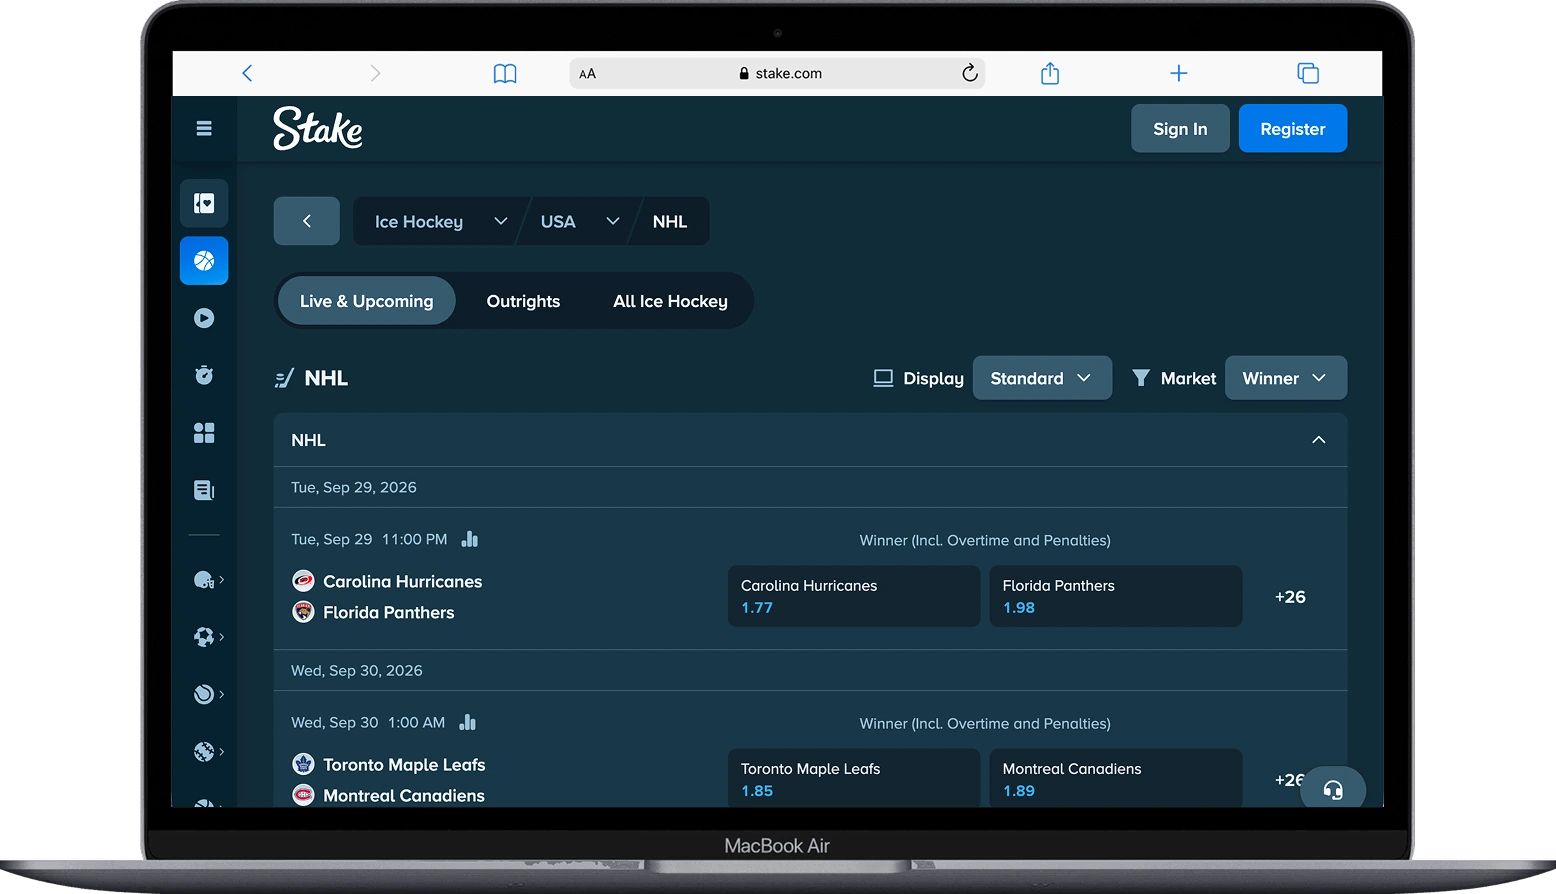The height and width of the screenshot is (894, 1556).
Task: Select the Live & Upcoming tab
Action: [x=367, y=301]
